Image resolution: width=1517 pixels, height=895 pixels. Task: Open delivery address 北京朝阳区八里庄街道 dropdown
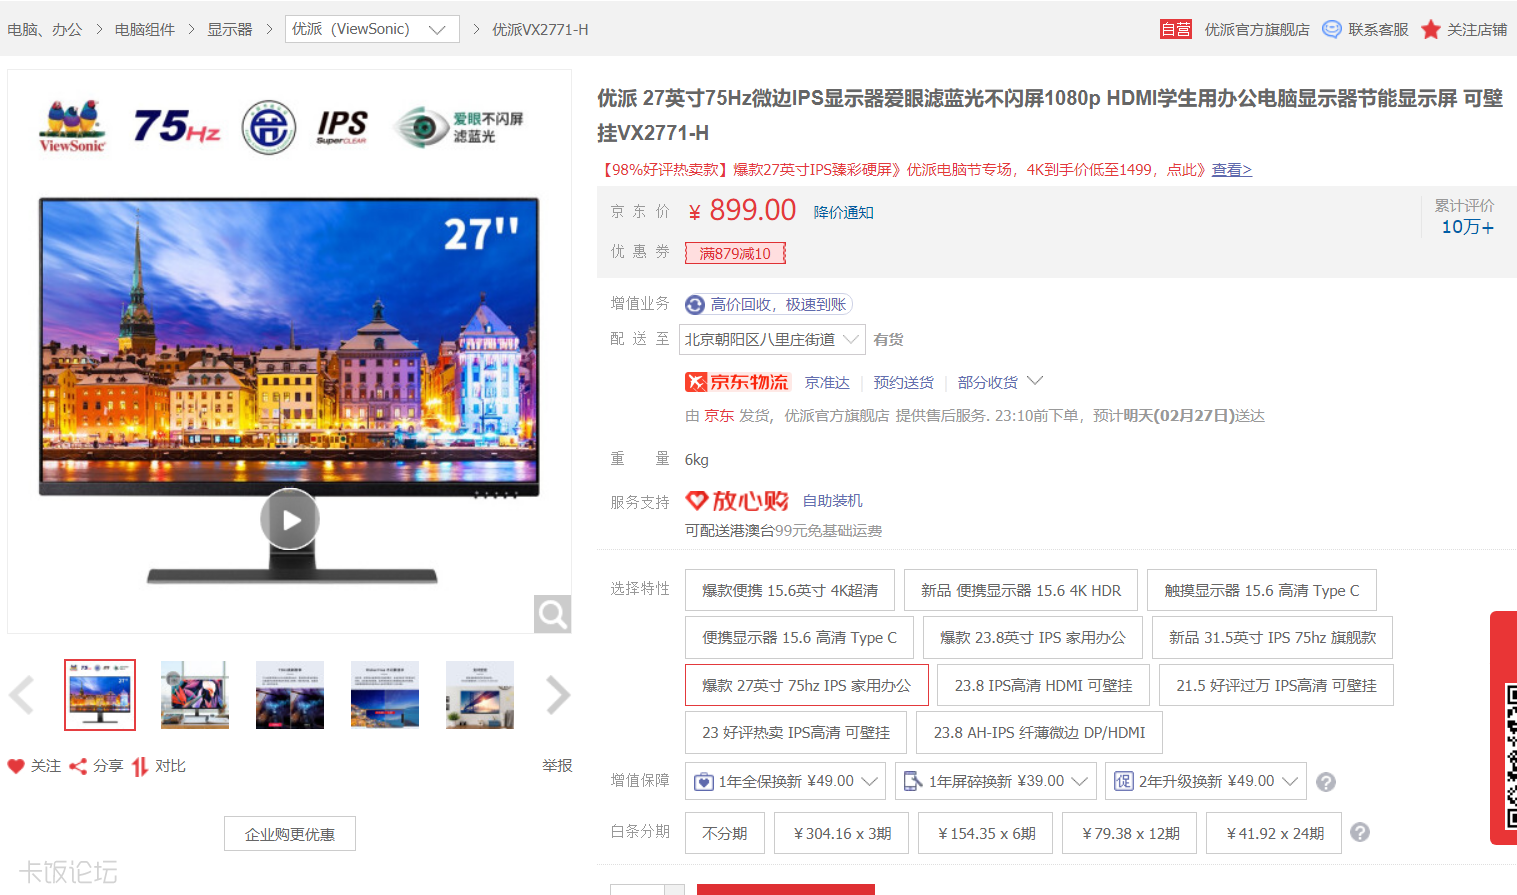[772, 340]
